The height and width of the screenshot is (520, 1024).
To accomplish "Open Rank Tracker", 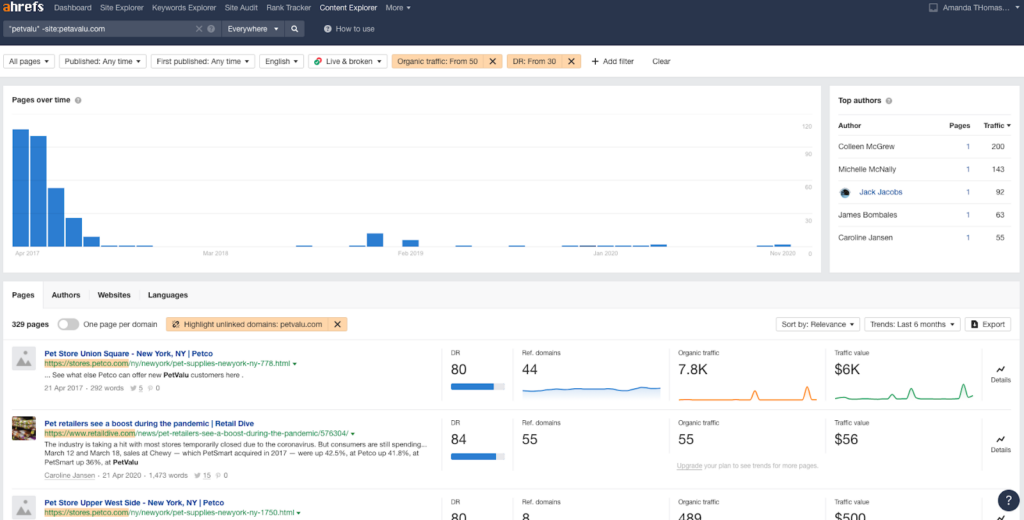I will click(289, 8).
